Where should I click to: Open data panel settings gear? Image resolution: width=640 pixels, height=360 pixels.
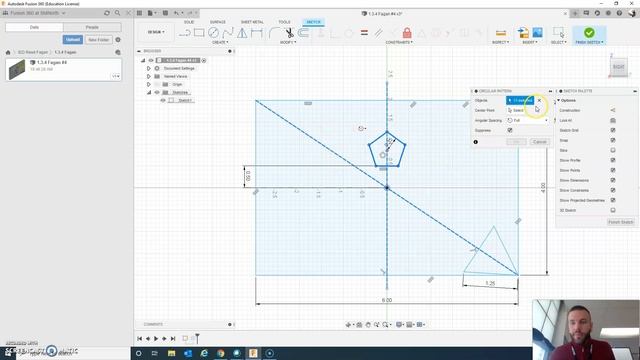click(118, 40)
